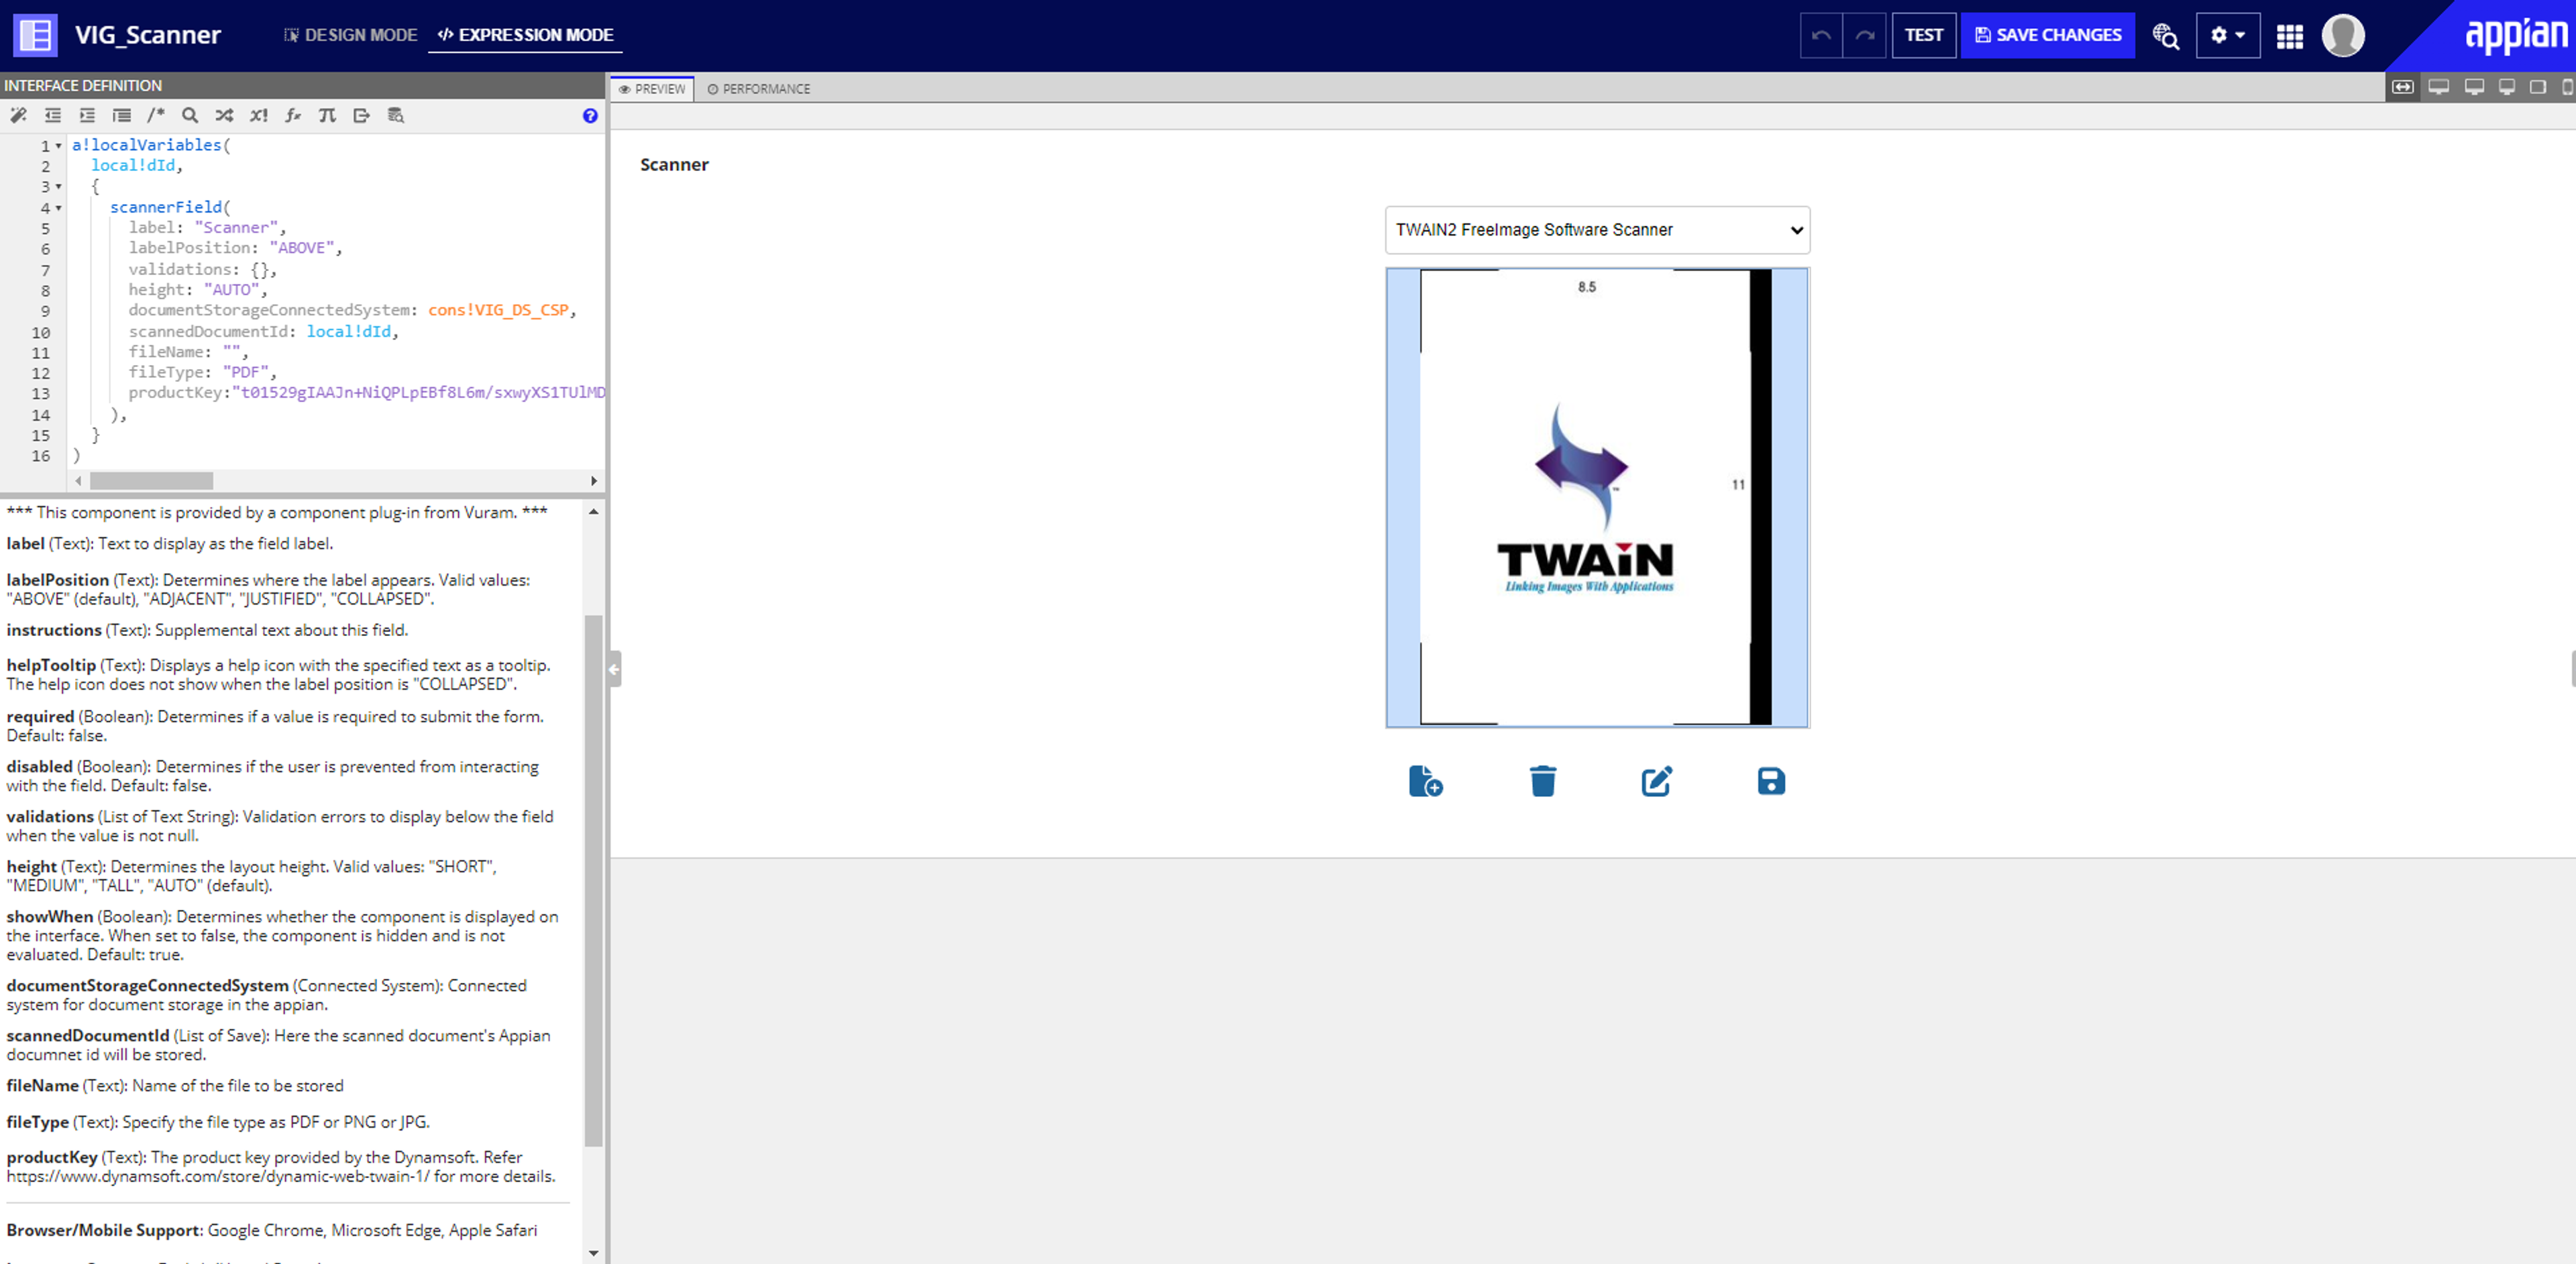Click the documentation panel scroll-down arrow
Screen dimensions: 2576x1264
click(x=594, y=1253)
